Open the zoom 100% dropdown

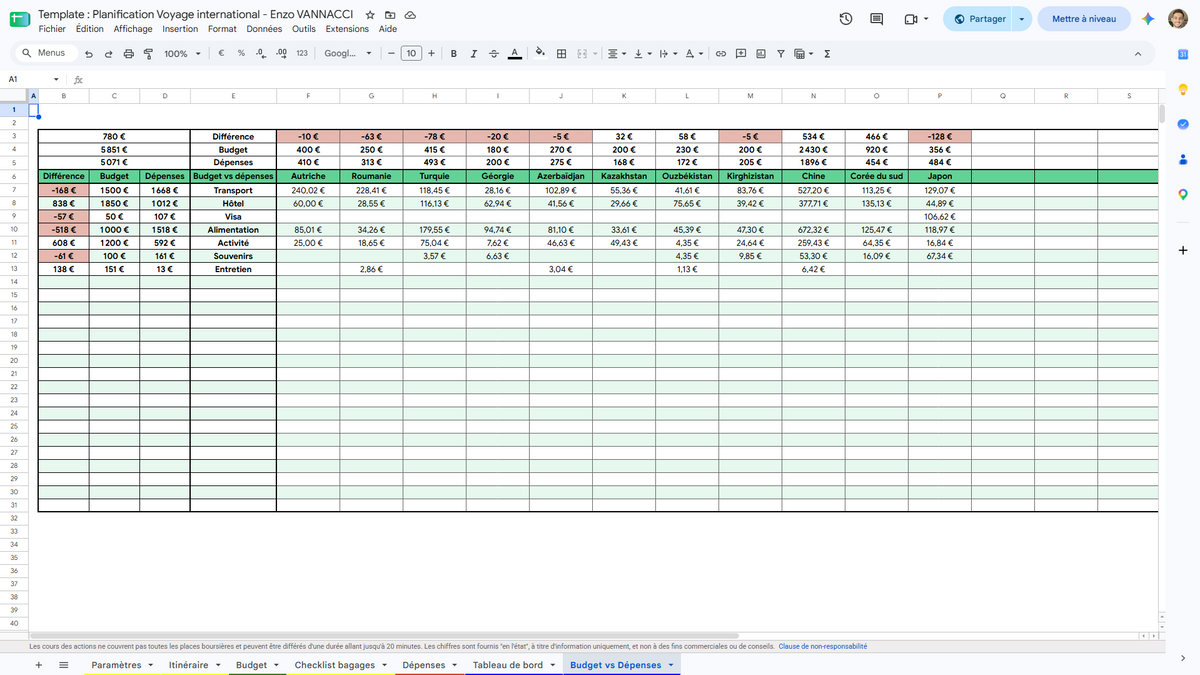tap(181, 54)
